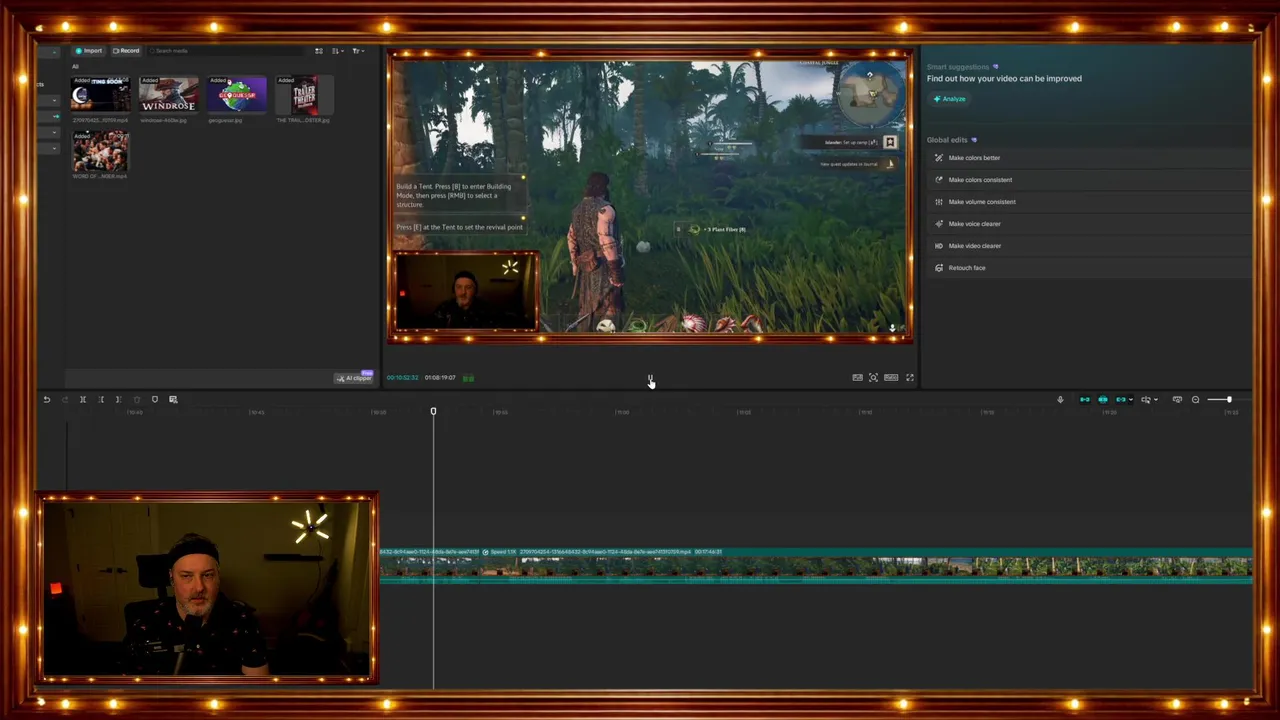Image resolution: width=1280 pixels, height=720 pixels.
Task: Open the media view-type dropdown
Action: coord(357,51)
